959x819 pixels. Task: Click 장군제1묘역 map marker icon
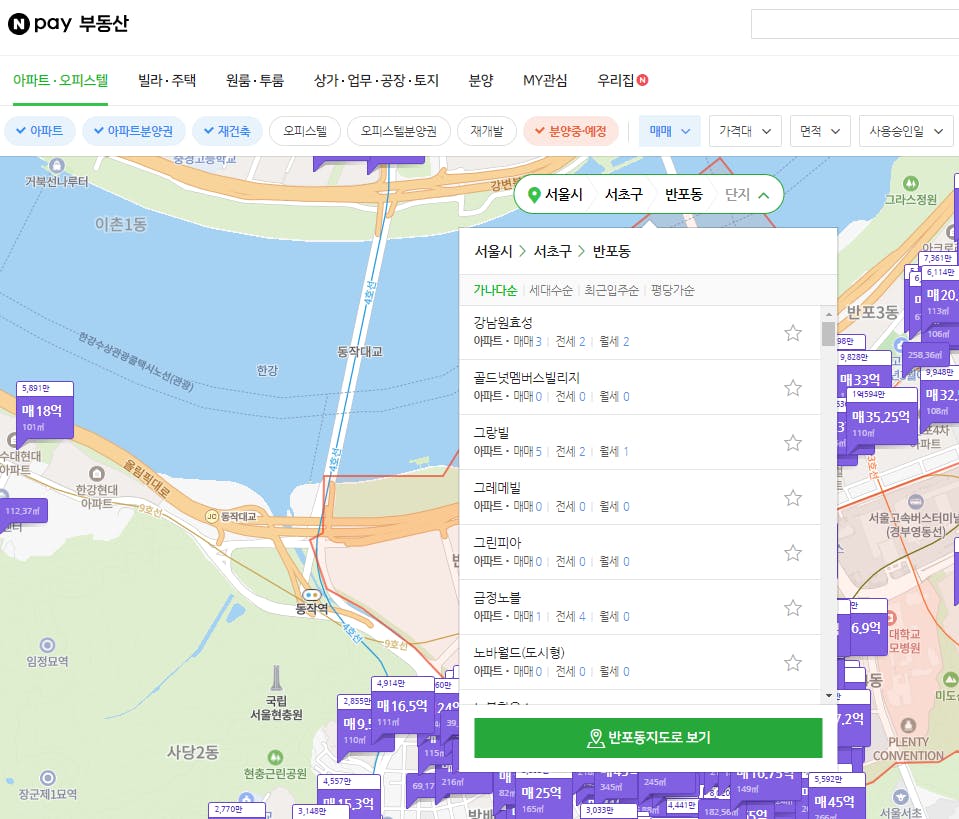click(x=48, y=778)
